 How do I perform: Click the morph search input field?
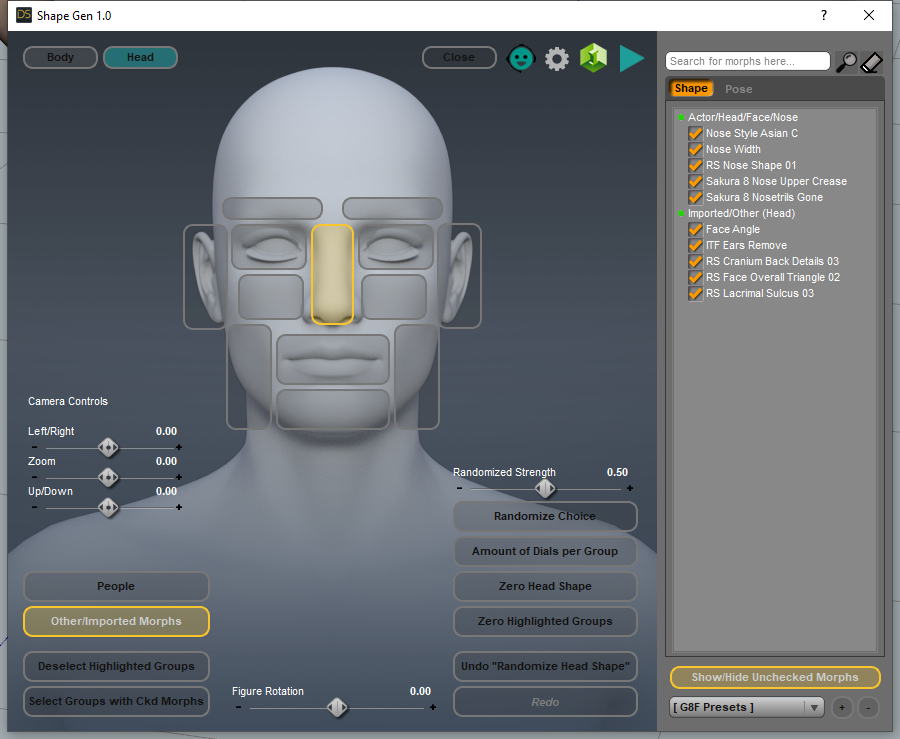pyautogui.click(x=747, y=61)
